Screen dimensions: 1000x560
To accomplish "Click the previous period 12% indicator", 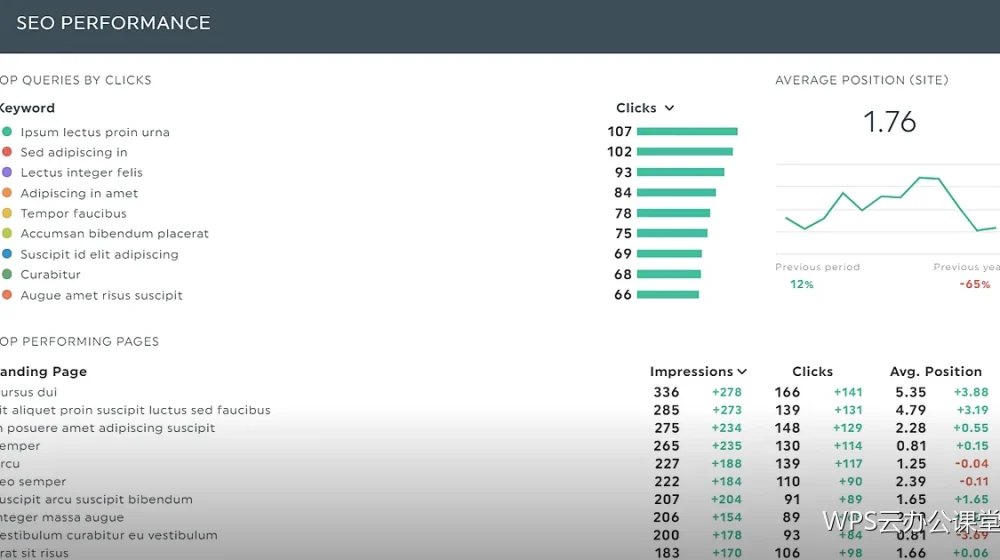I will 802,284.
